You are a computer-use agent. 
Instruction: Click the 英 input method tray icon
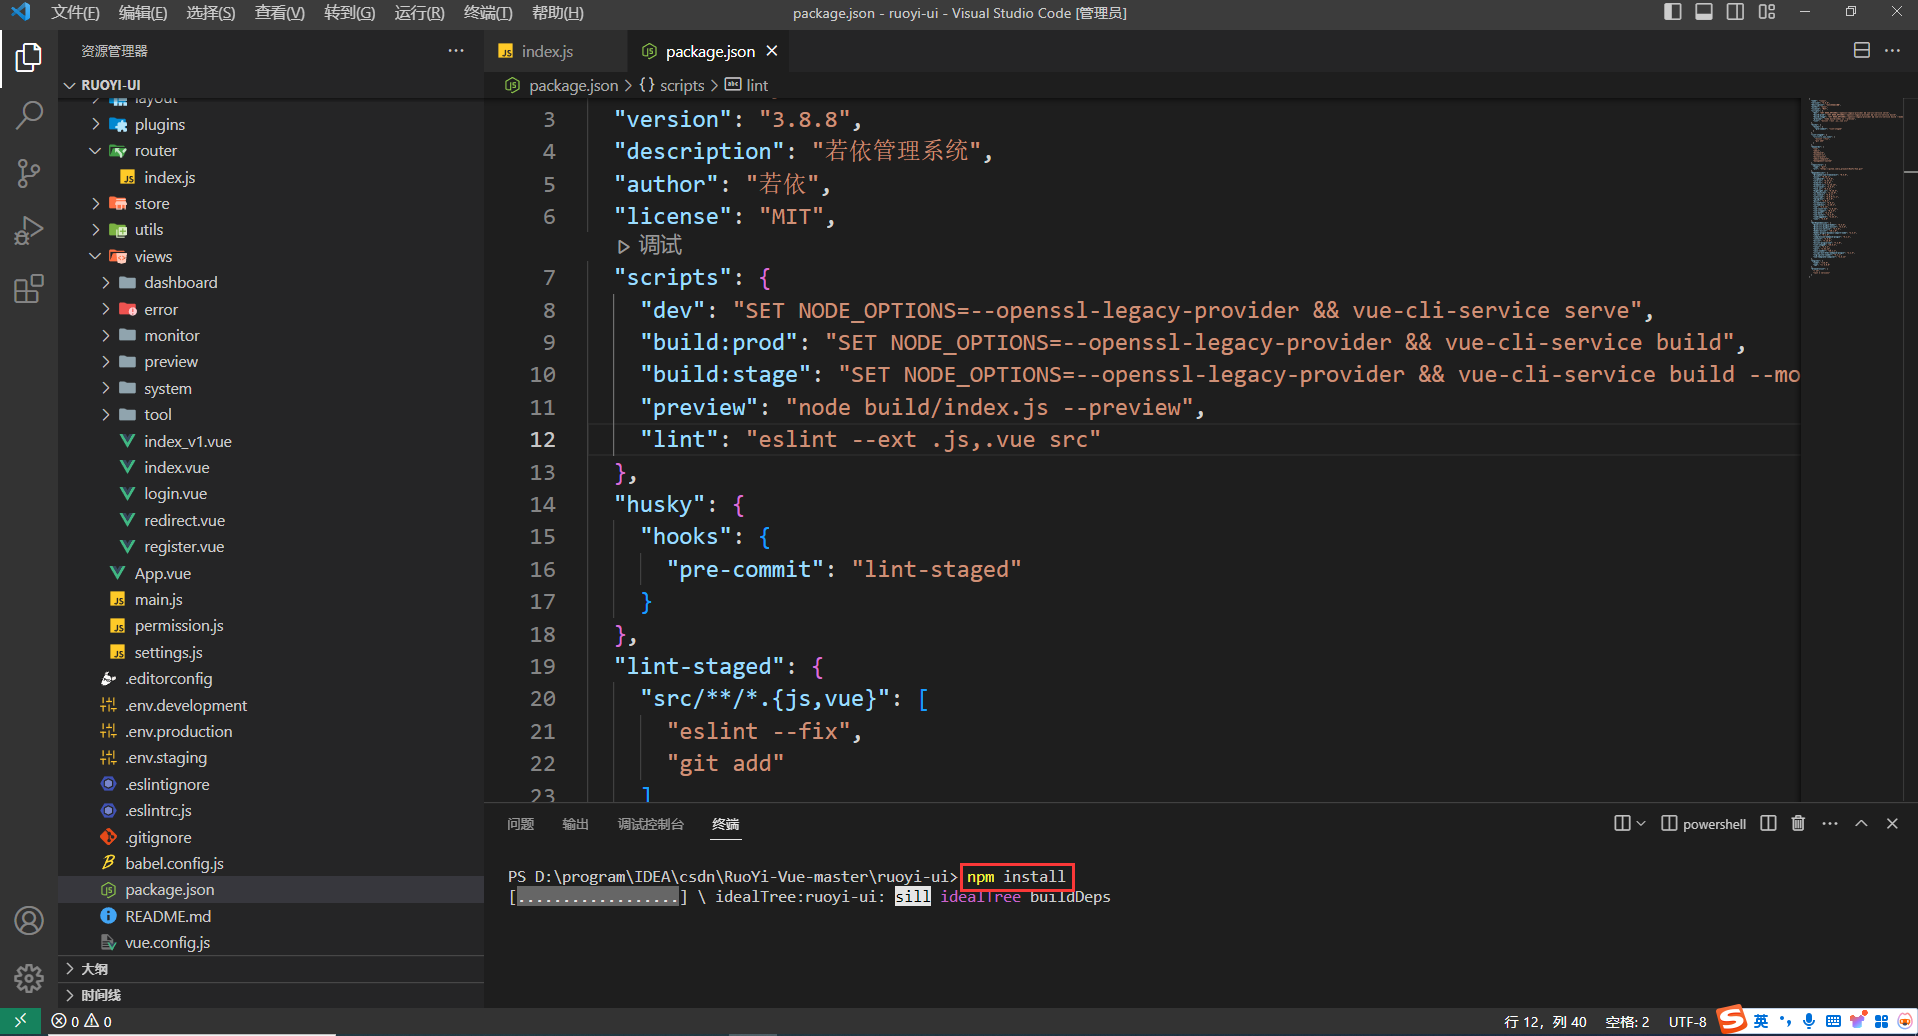1761,1021
